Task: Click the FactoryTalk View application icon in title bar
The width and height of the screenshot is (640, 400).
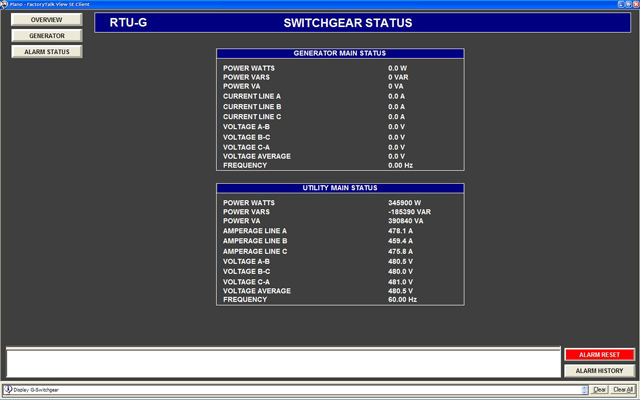Action: point(5,4)
